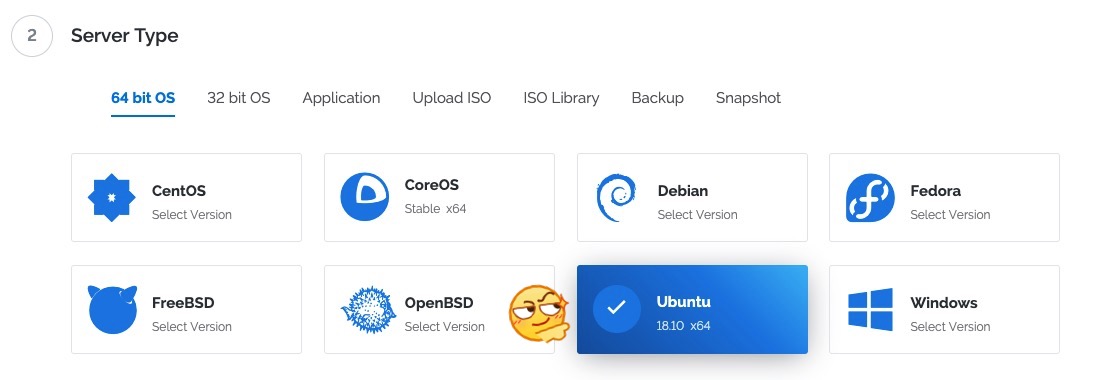Click the Debian swirl logo

pyautogui.click(x=617, y=198)
